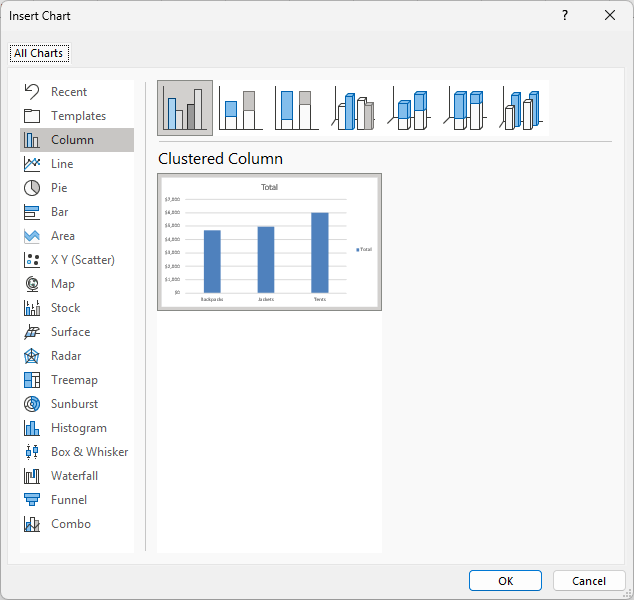Click the Bar chart category icon

tap(32, 212)
